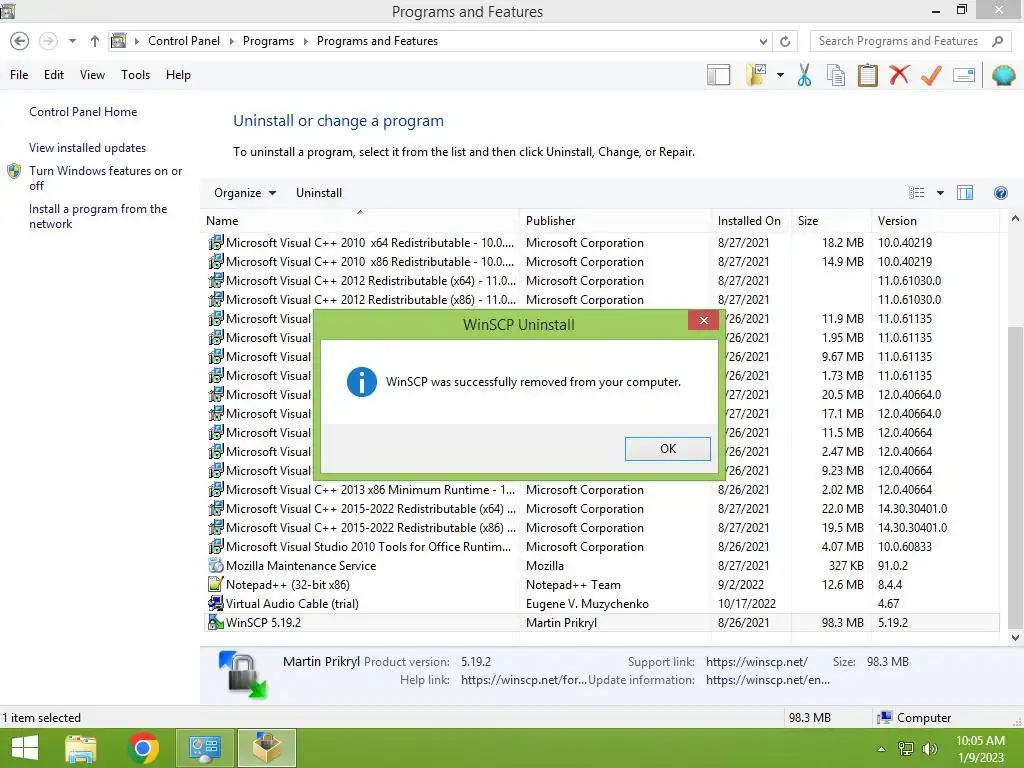Image resolution: width=1024 pixels, height=768 pixels.
Task: Refresh the Programs and Features list
Action: pos(785,41)
